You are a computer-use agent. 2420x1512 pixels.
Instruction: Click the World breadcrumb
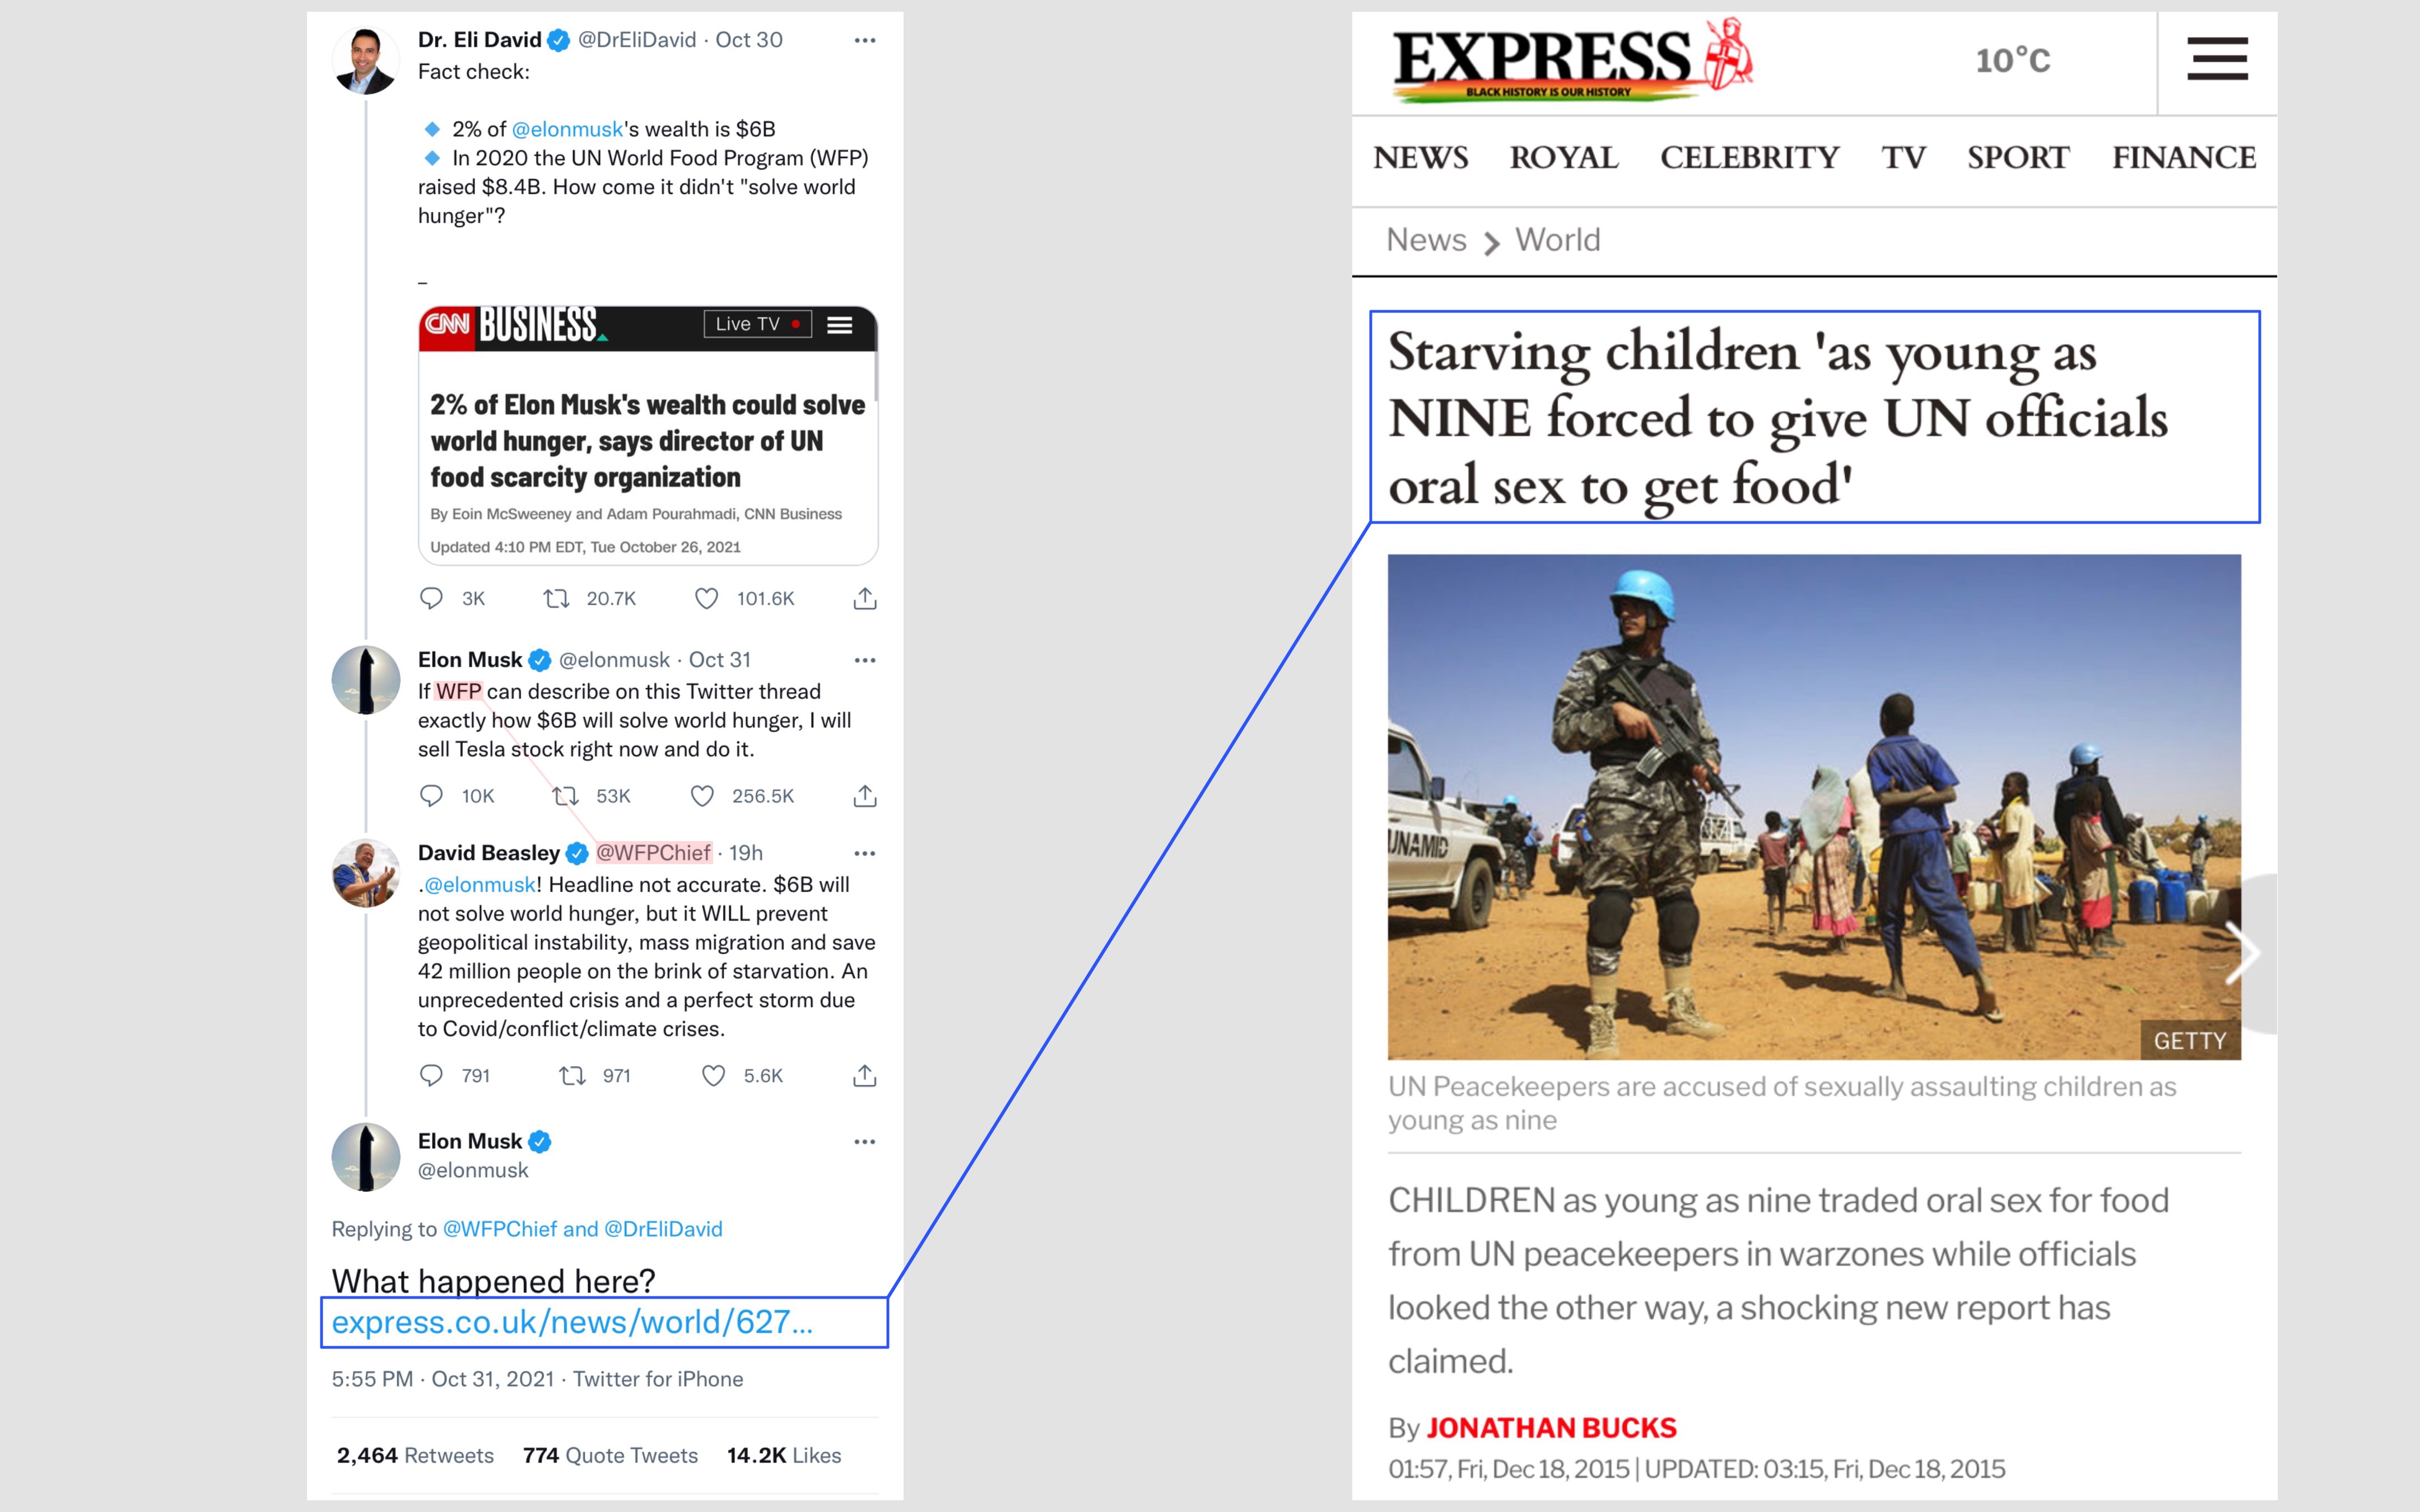pyautogui.click(x=1557, y=240)
